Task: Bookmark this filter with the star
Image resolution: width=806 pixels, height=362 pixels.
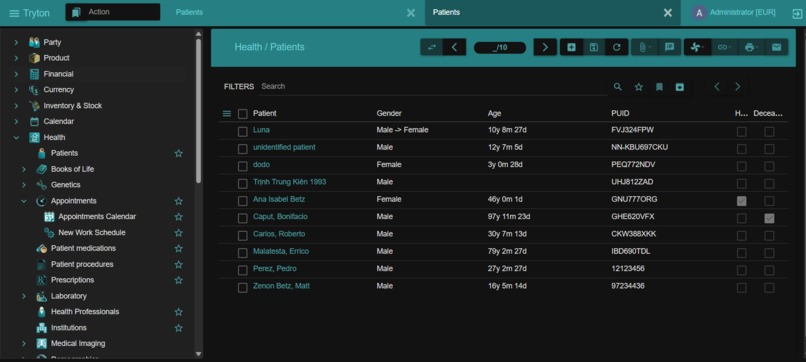Action: [x=638, y=87]
